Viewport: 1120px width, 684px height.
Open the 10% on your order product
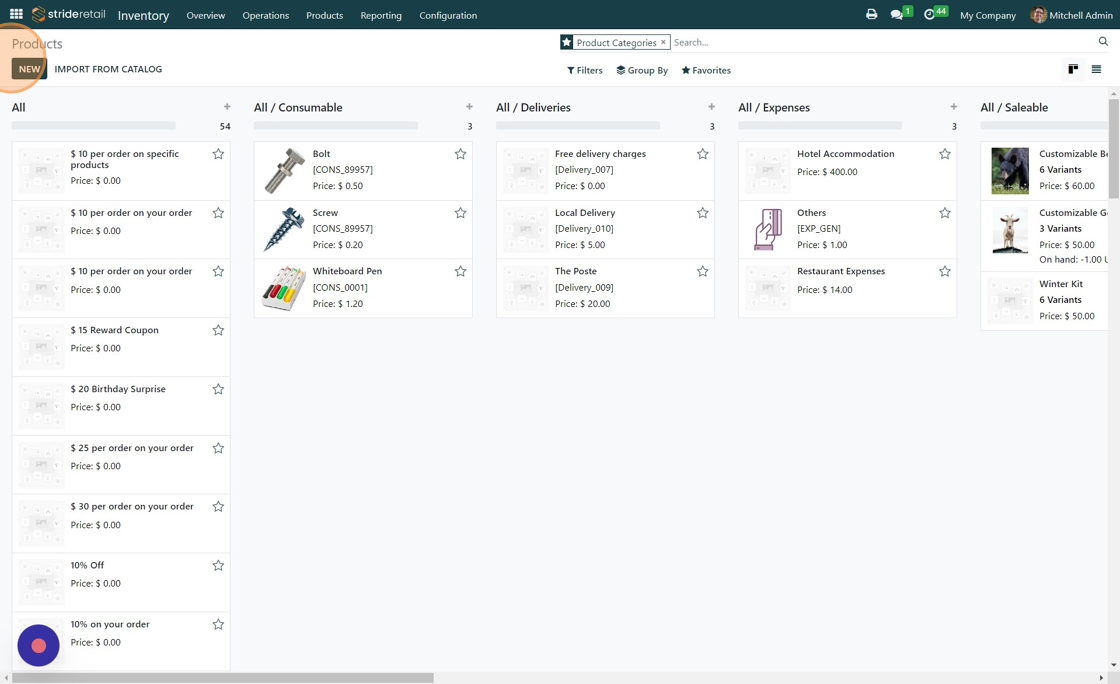(121, 641)
